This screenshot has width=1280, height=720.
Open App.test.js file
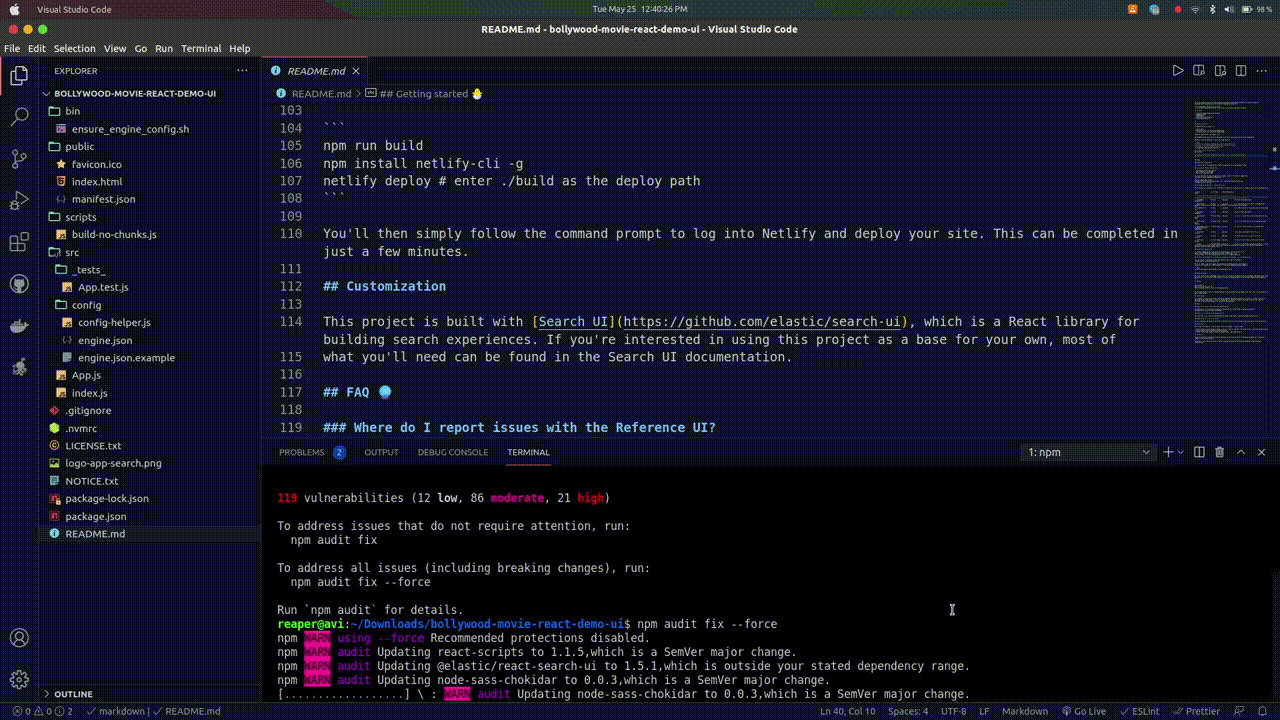pyautogui.click(x=150, y=287)
